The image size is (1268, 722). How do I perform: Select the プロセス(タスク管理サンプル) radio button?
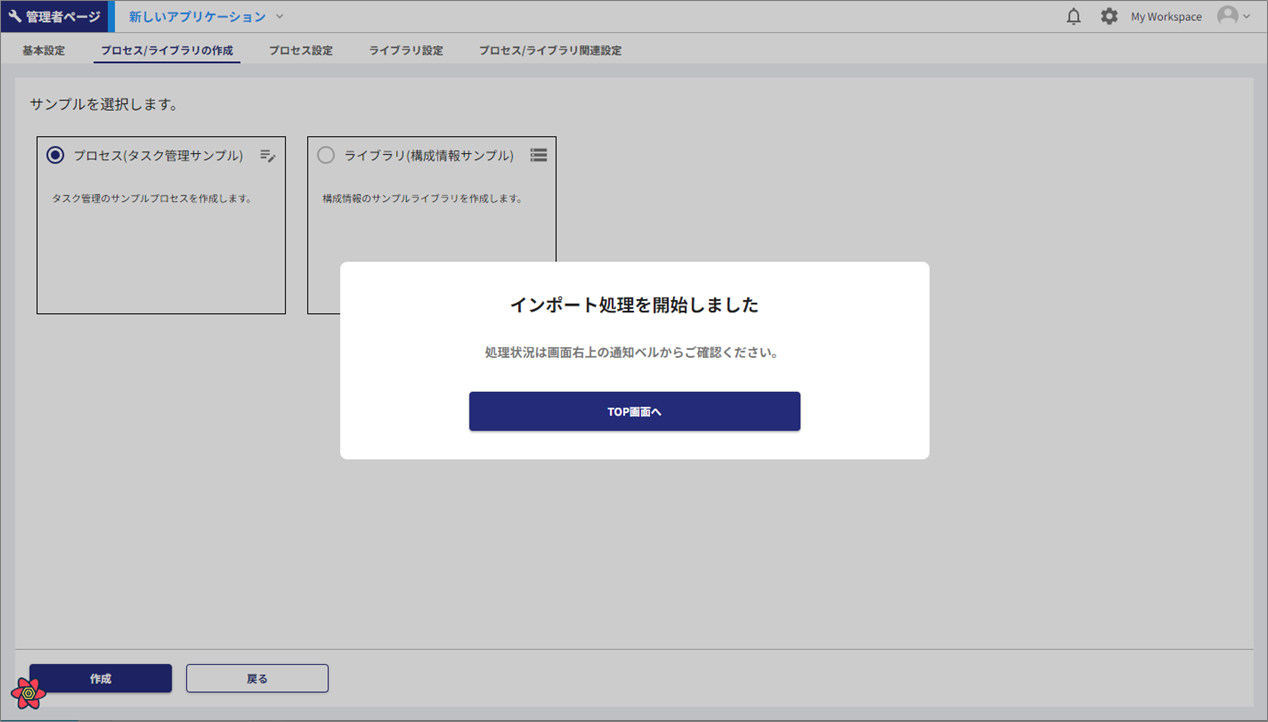point(55,156)
